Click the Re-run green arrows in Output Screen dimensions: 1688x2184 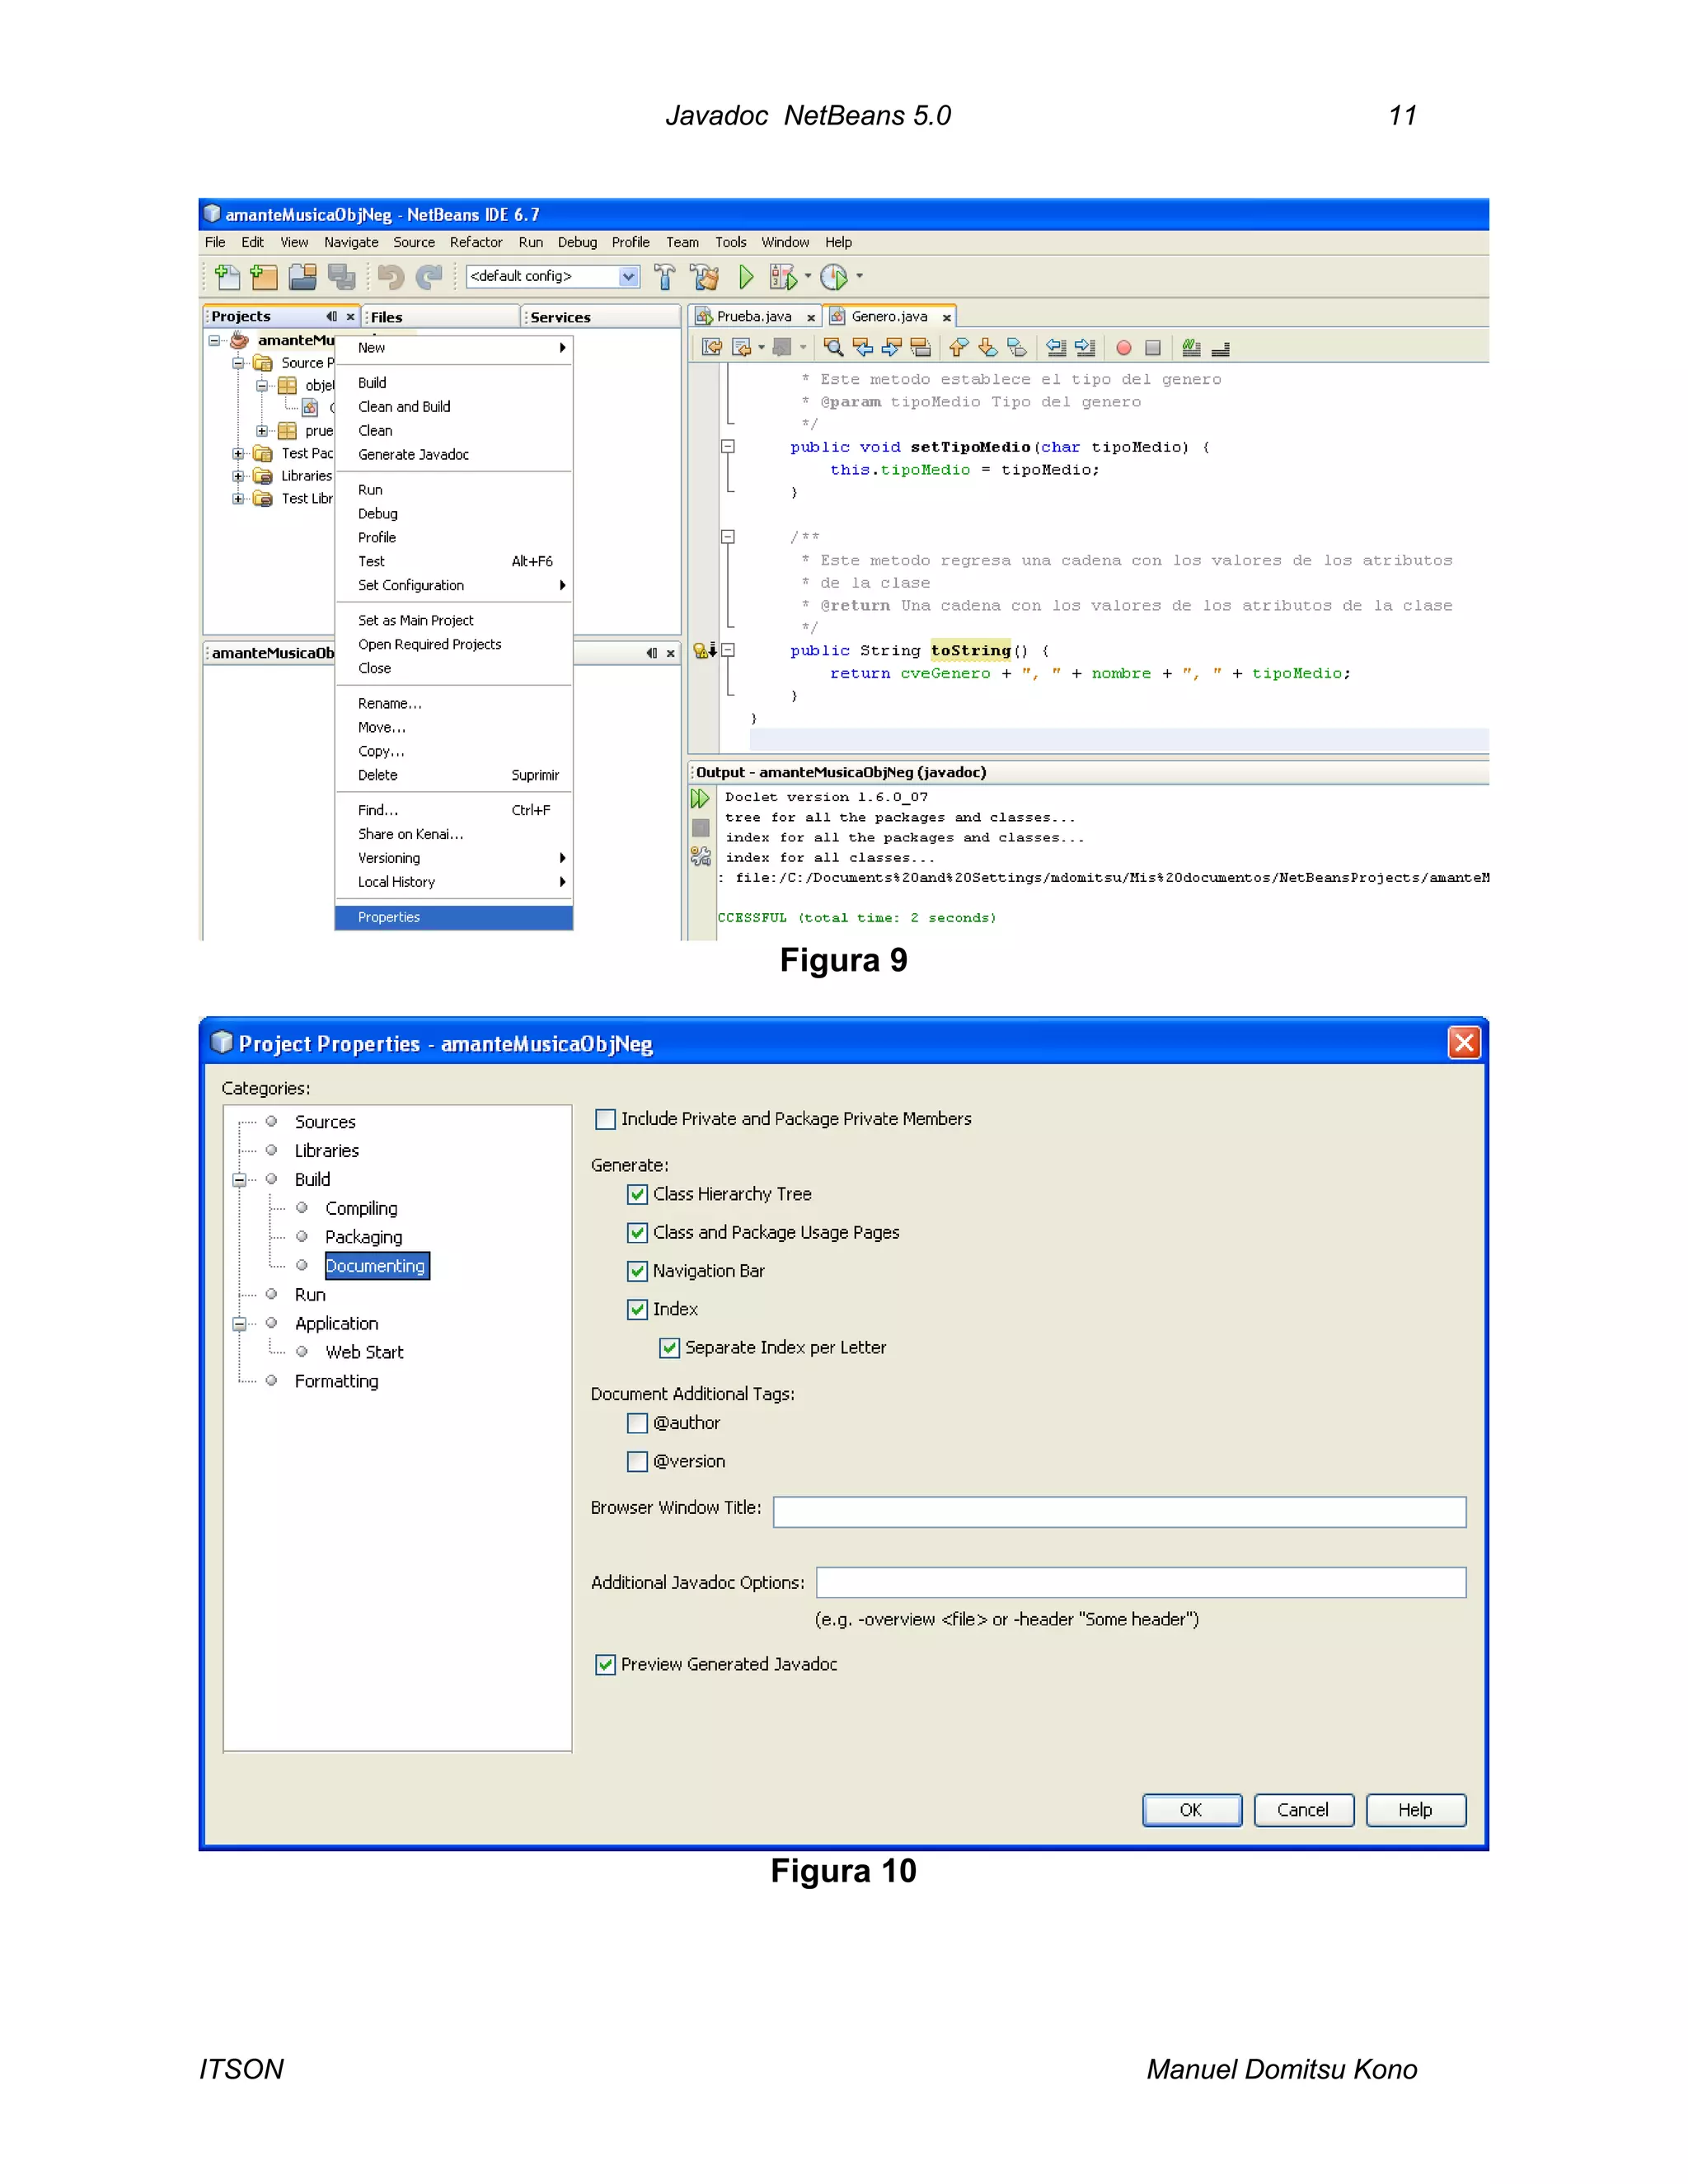[700, 798]
